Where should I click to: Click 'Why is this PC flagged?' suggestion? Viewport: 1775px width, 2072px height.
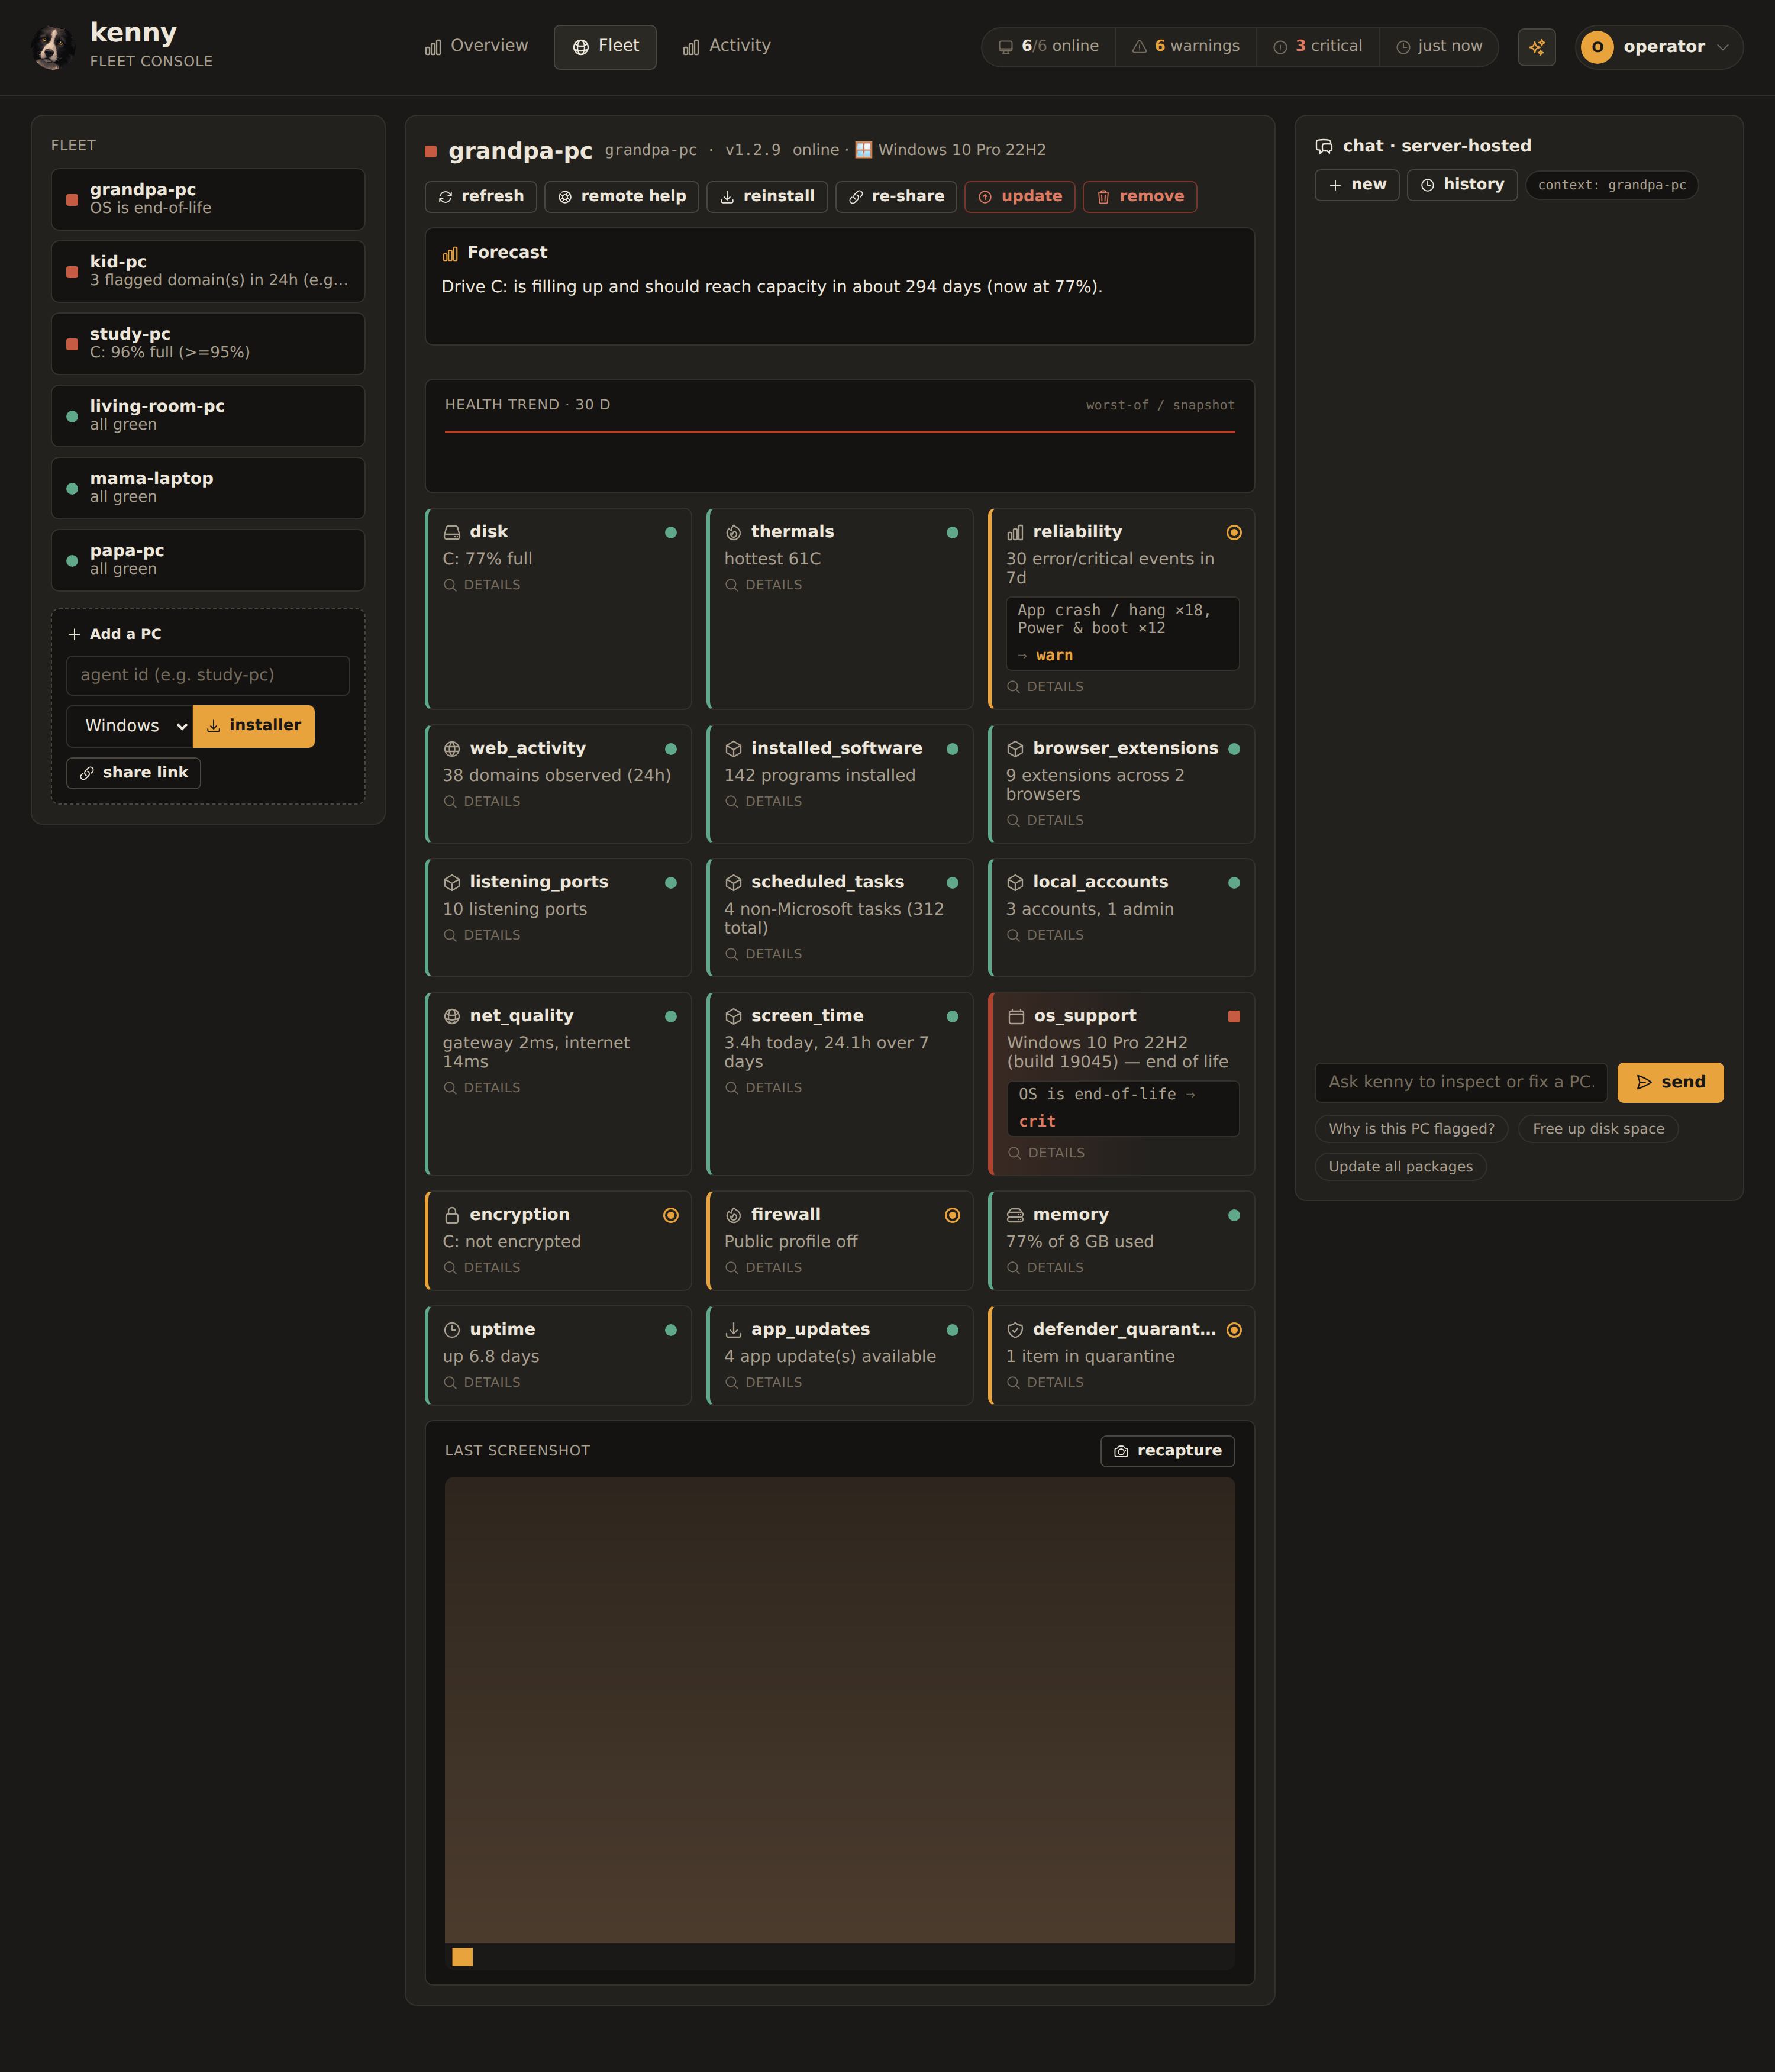tap(1411, 1129)
